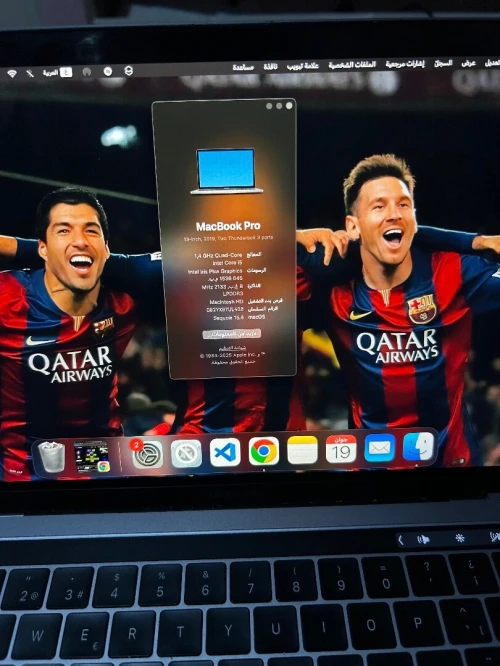Screen dimensions: 500x666
Task: Launch Google Chrome from the Dock
Action: coord(263,451)
